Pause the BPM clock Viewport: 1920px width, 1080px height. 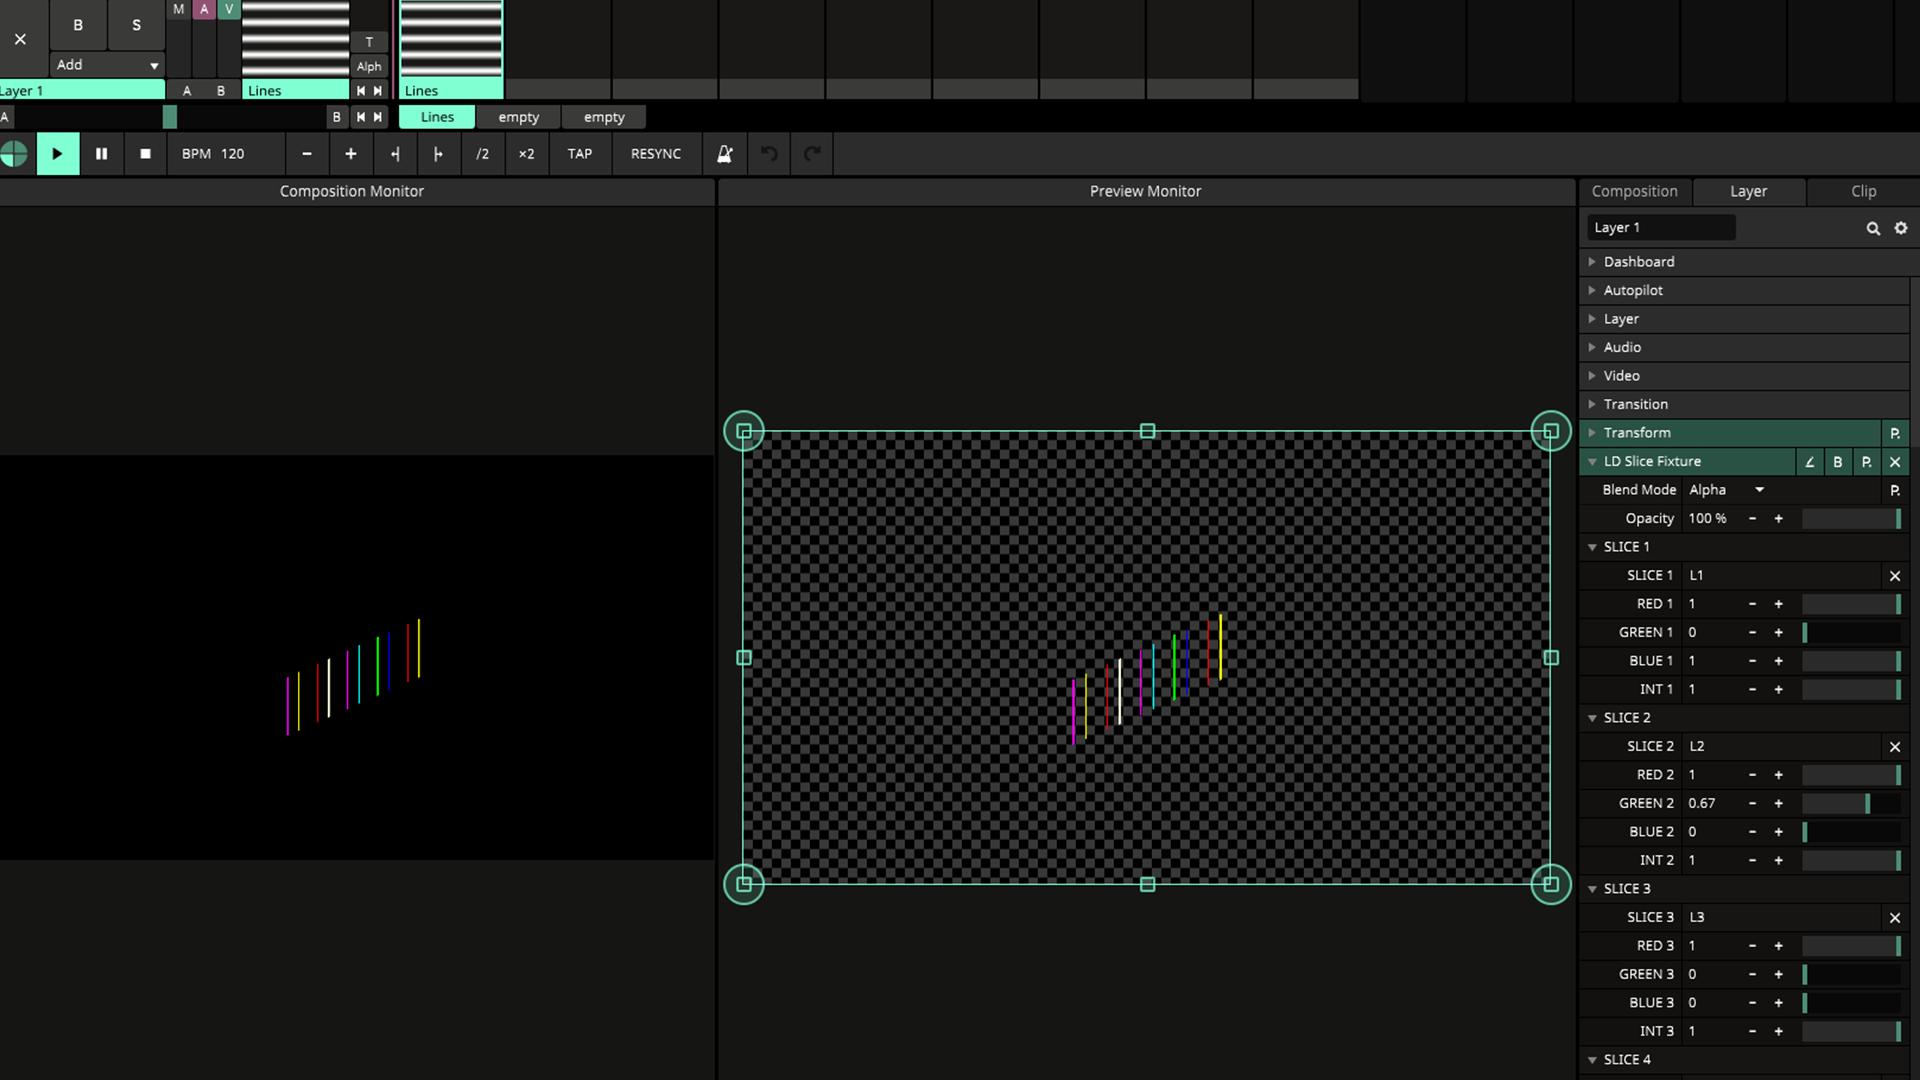click(101, 154)
